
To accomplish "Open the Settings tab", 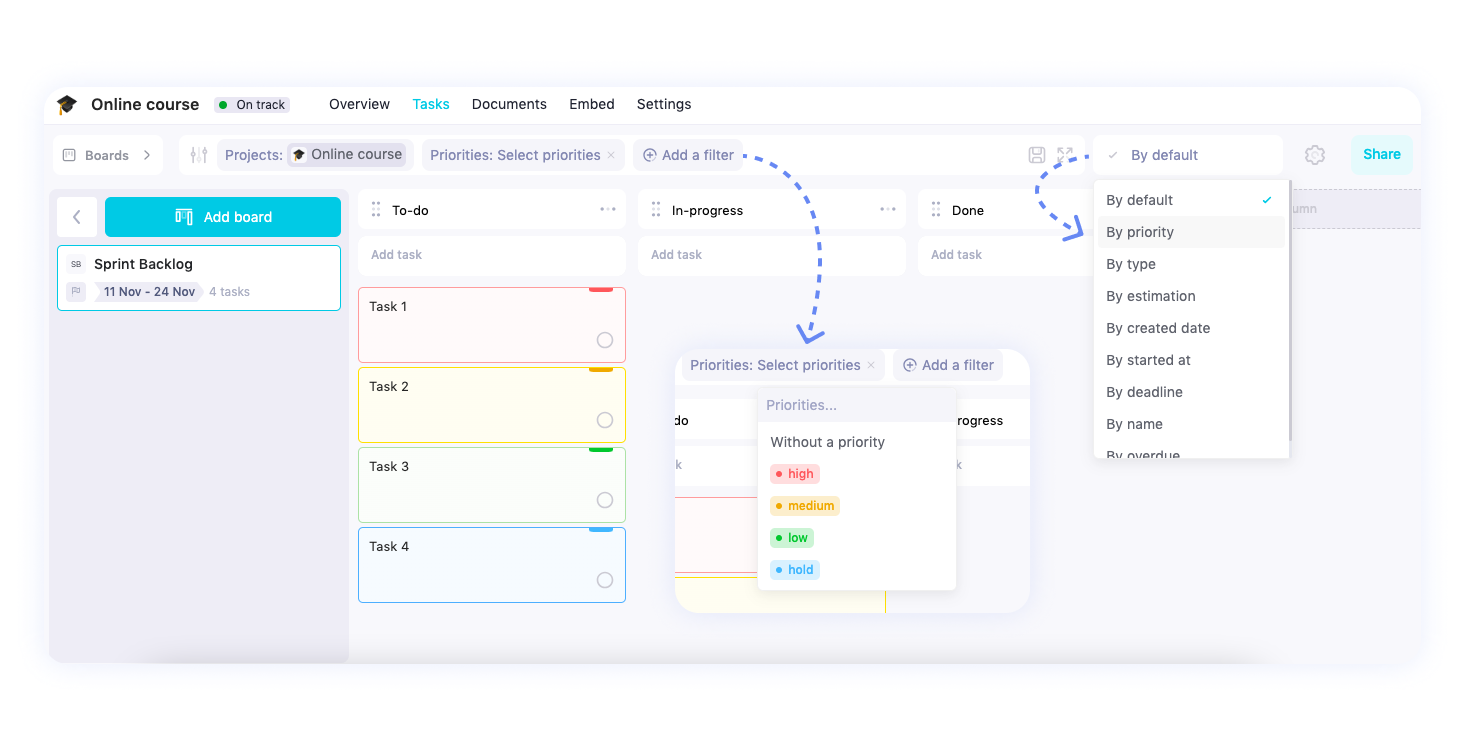I will coord(663,104).
